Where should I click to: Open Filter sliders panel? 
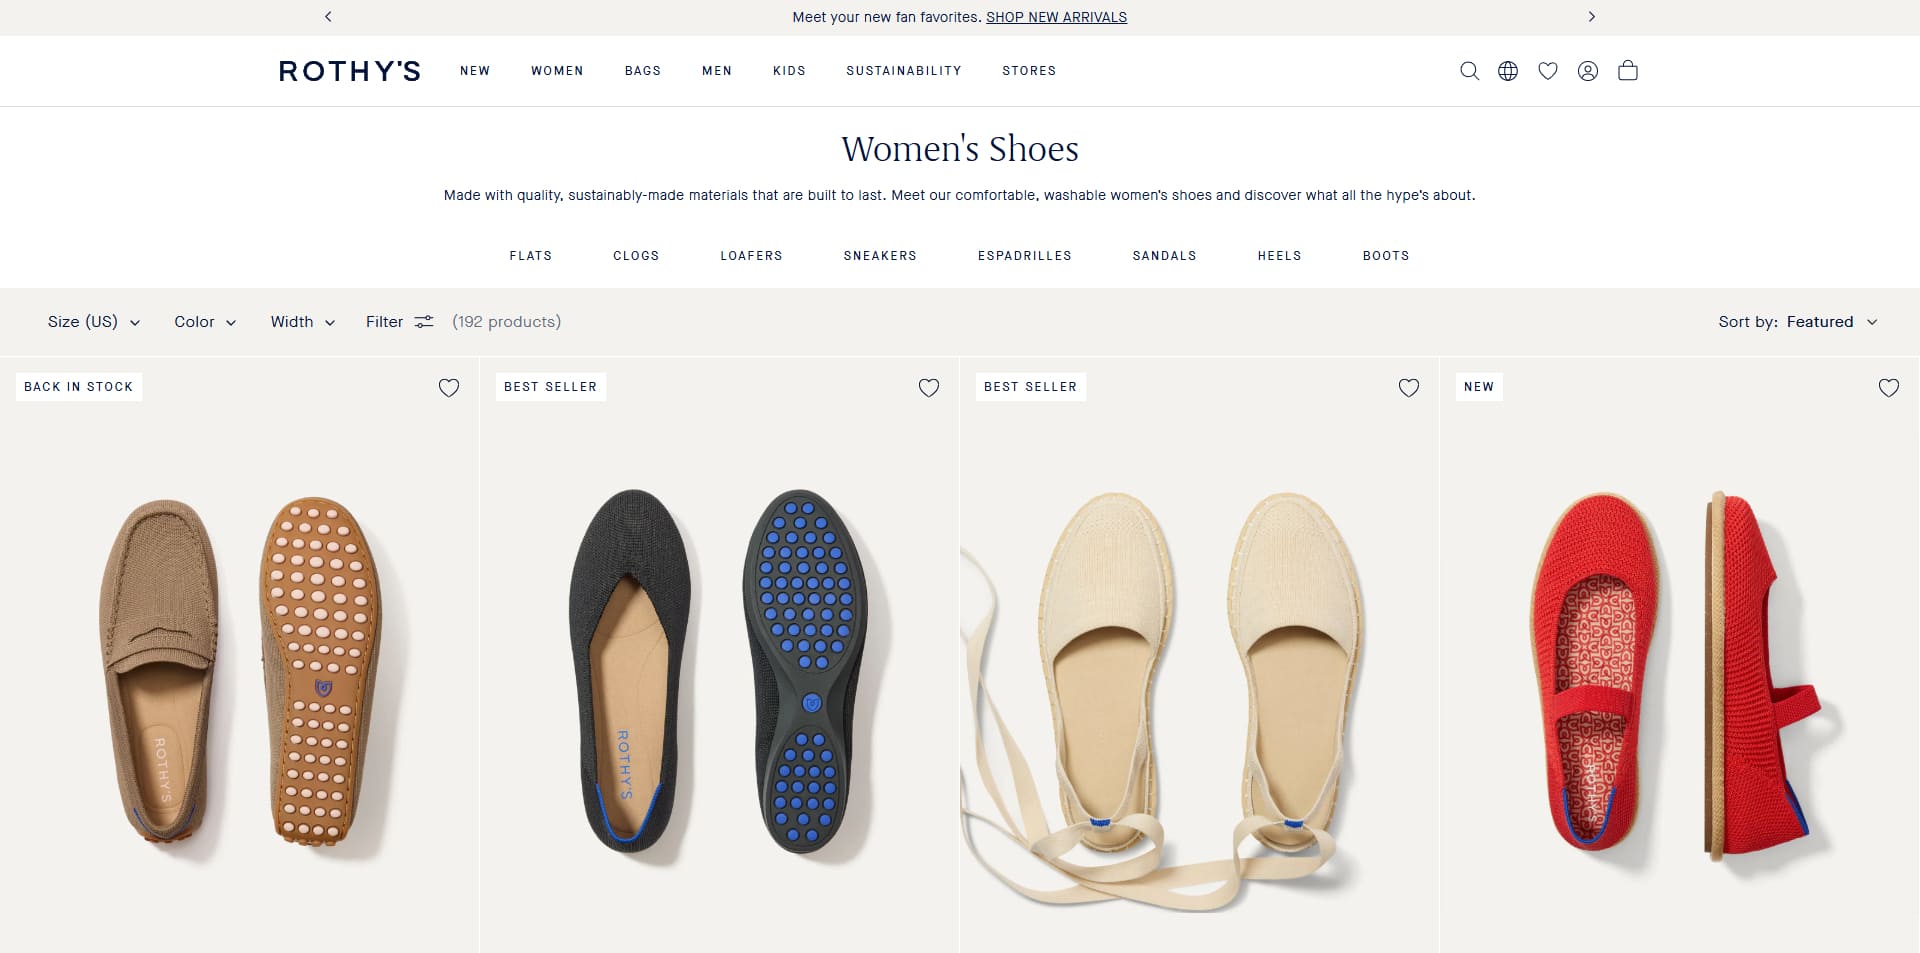399,322
